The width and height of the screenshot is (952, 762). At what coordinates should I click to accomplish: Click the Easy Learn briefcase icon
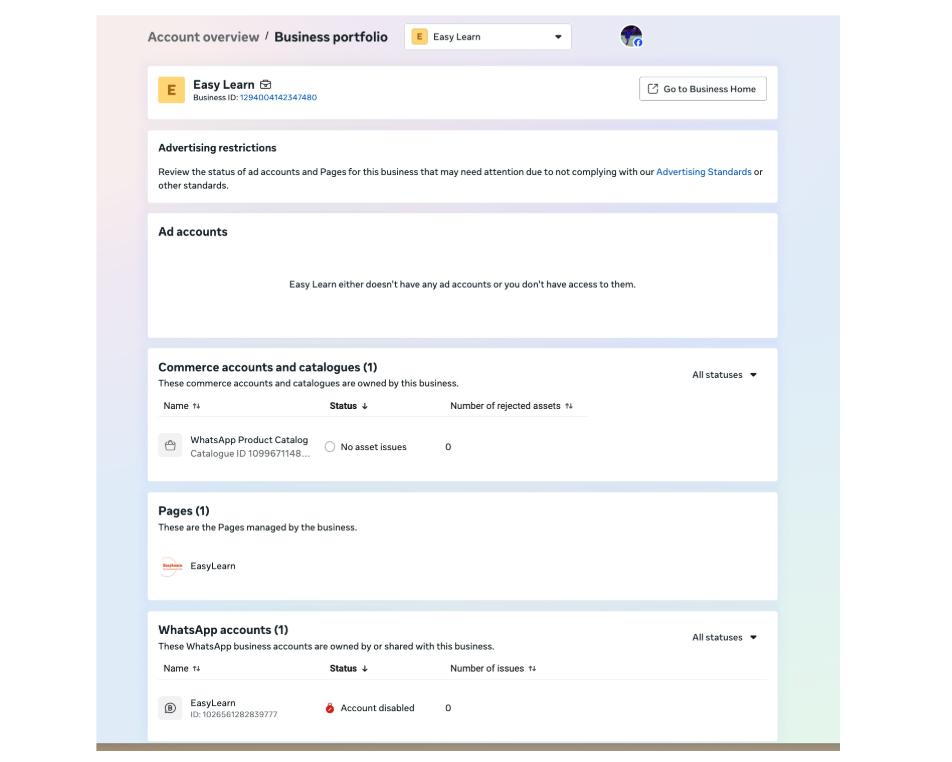point(265,84)
